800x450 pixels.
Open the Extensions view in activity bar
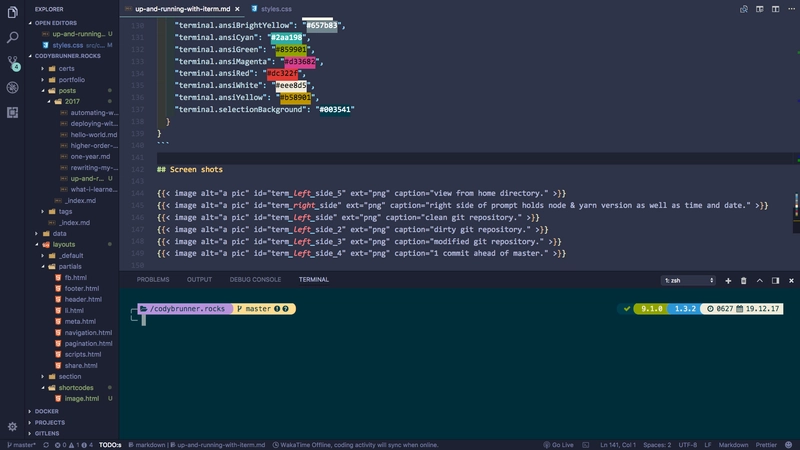pos(12,112)
